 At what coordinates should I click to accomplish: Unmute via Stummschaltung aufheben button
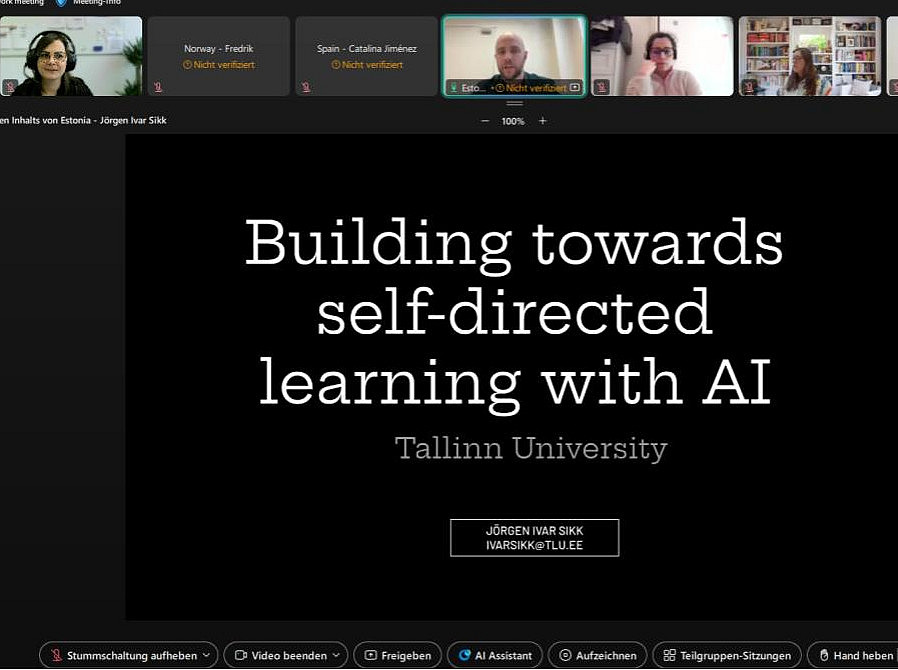point(124,655)
